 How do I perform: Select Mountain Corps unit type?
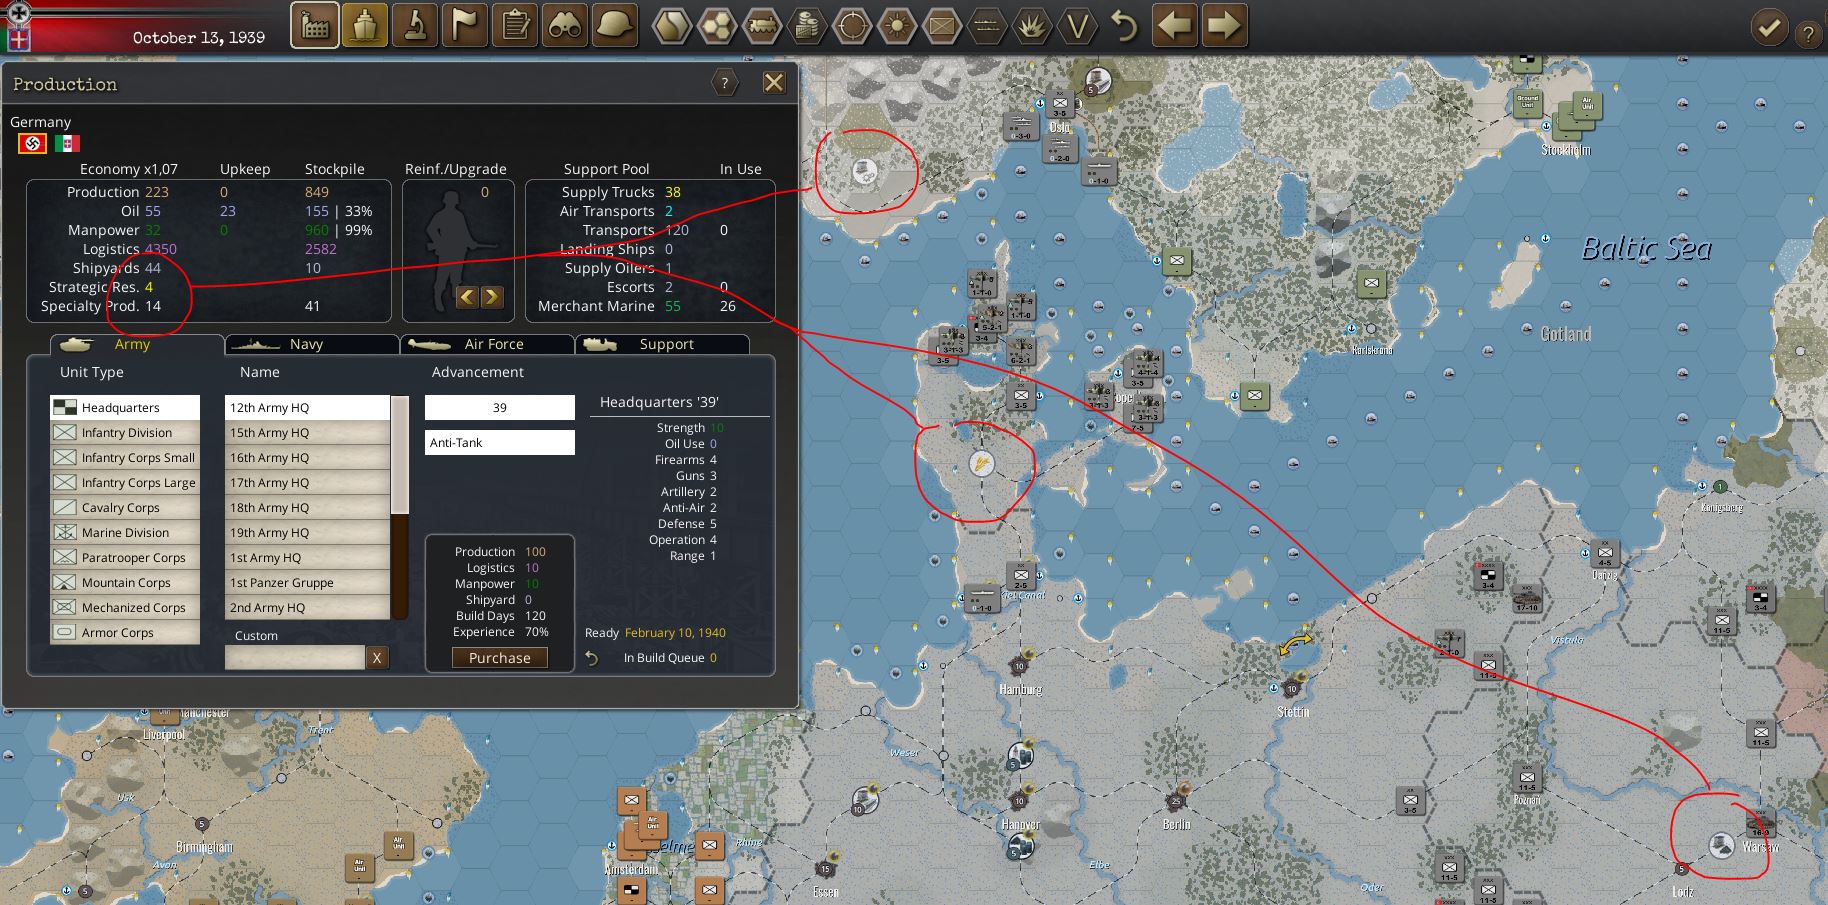click(x=125, y=582)
